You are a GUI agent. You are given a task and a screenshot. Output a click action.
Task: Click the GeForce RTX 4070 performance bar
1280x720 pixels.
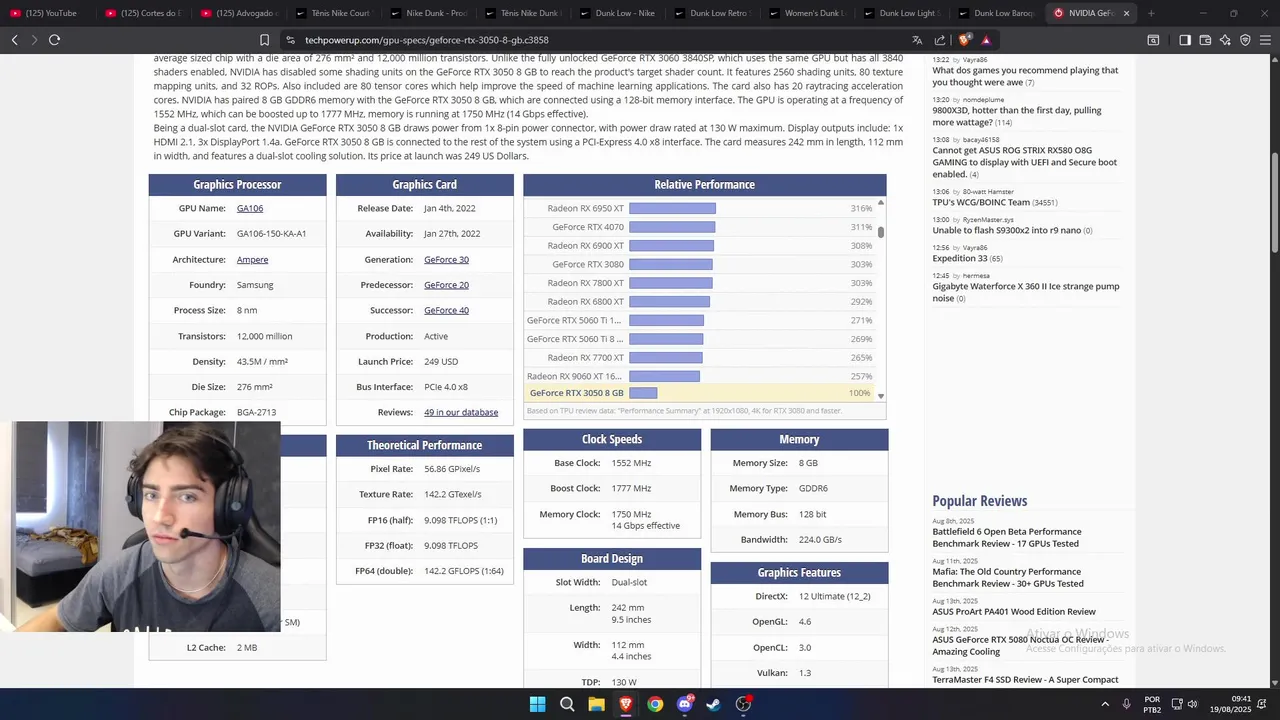(672, 227)
